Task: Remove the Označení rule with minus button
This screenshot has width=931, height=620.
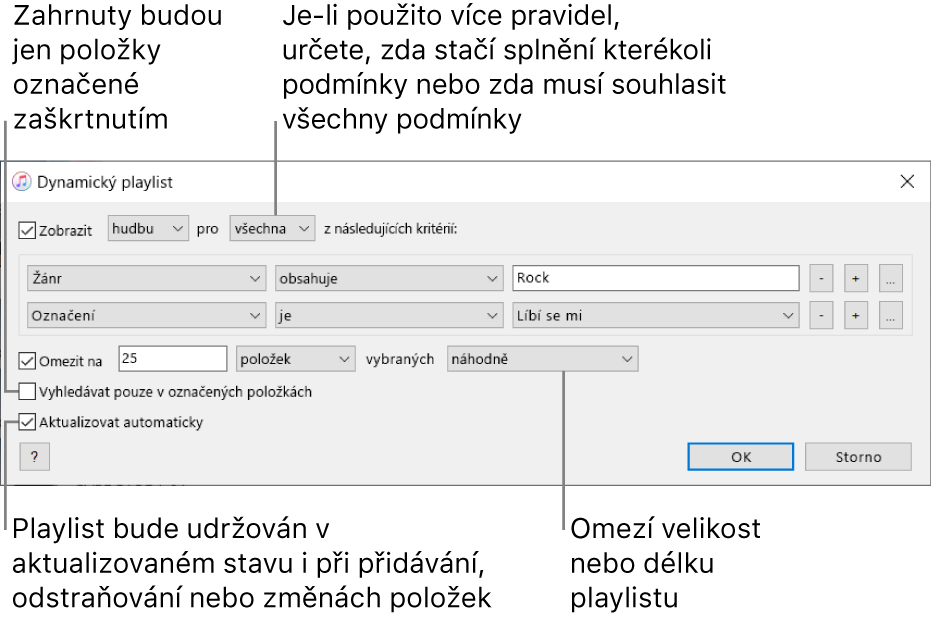Action: pyautogui.click(x=821, y=315)
